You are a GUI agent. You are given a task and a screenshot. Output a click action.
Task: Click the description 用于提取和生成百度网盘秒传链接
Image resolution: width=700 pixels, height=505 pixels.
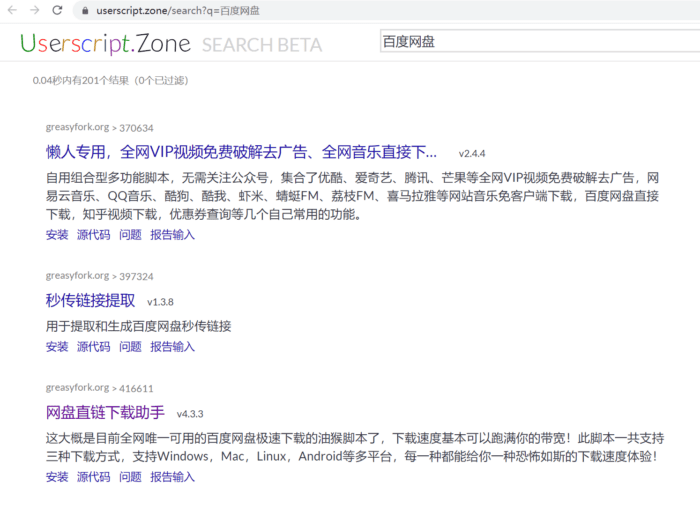point(138,326)
